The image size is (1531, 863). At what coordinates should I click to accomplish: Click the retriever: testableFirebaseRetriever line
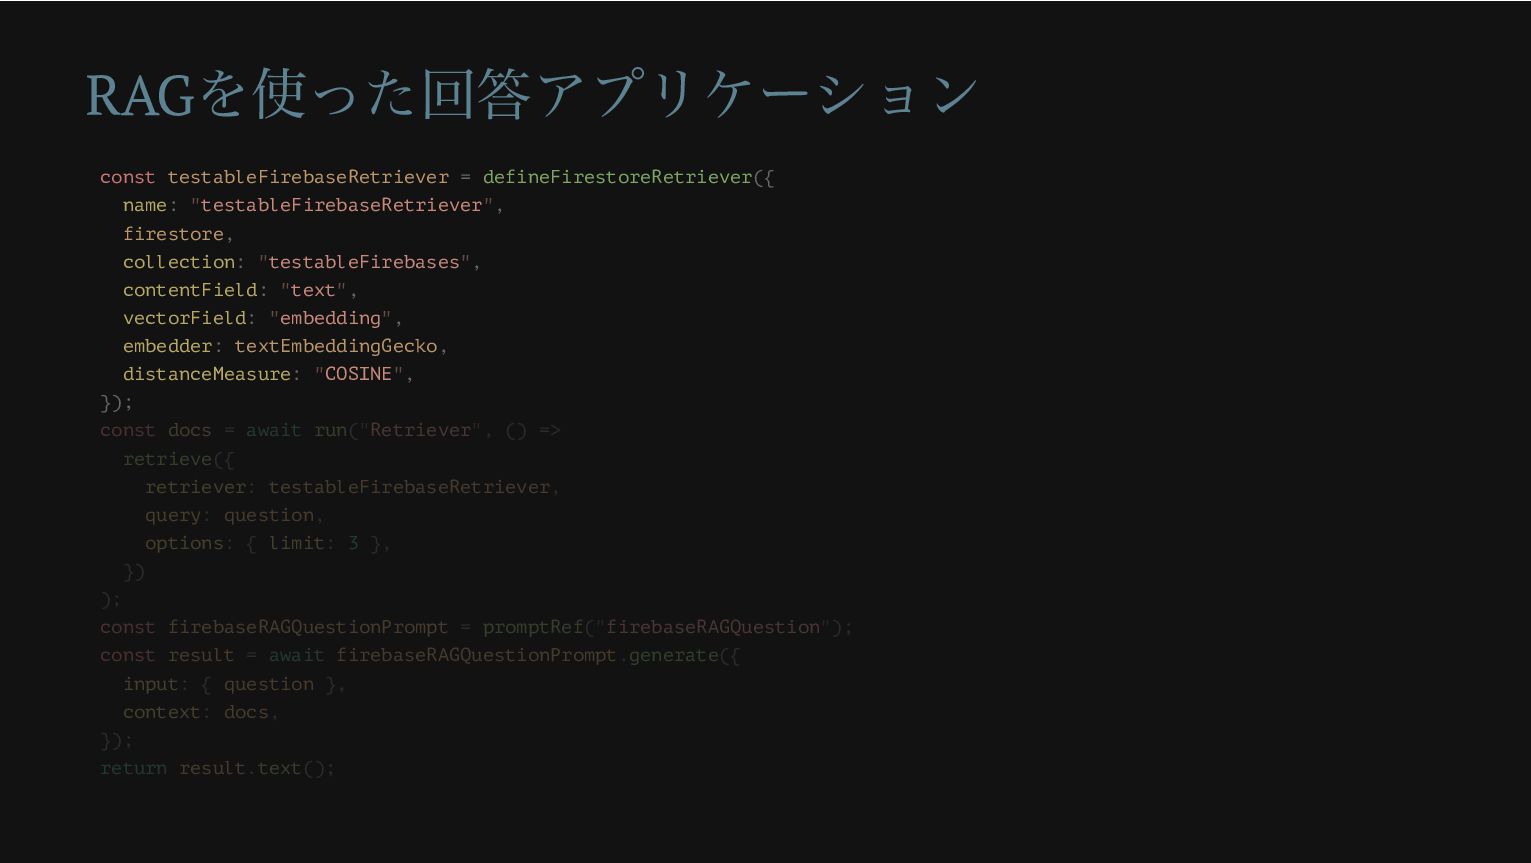[x=352, y=487]
